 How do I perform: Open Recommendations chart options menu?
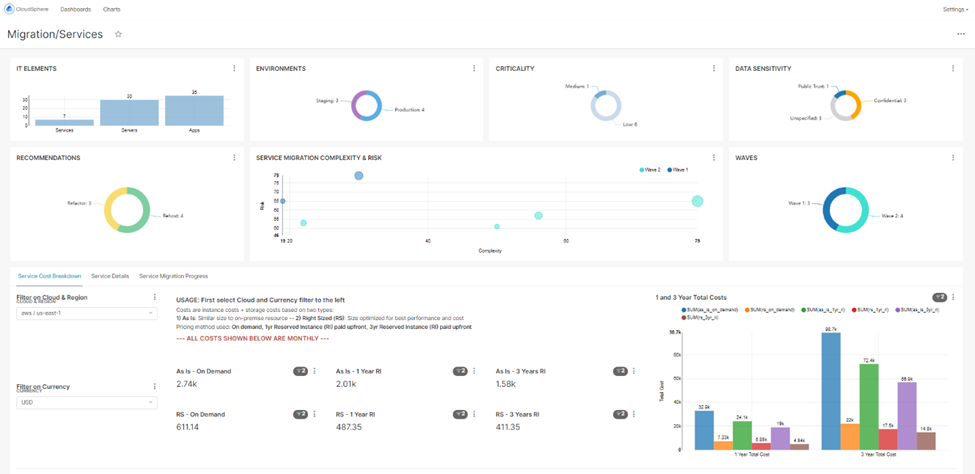tap(234, 158)
